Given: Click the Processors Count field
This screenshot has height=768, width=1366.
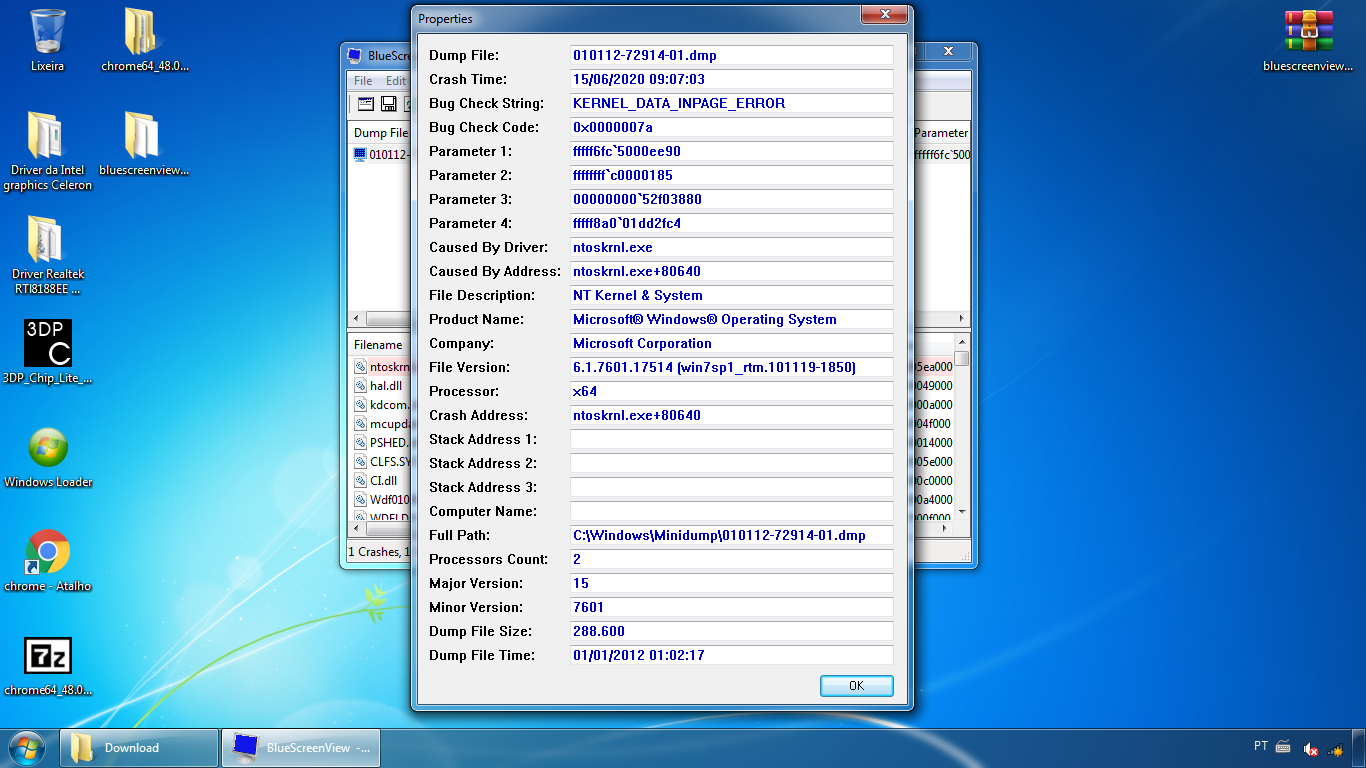Looking at the screenshot, I should [x=732, y=559].
